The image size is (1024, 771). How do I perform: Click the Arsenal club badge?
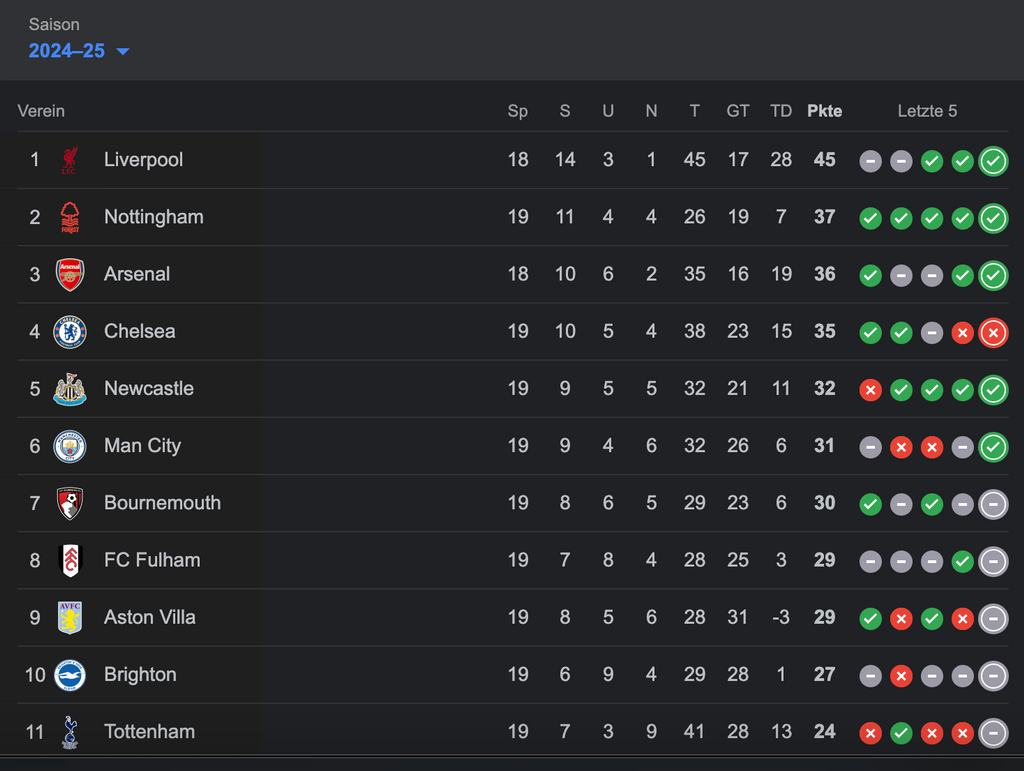coord(69,274)
